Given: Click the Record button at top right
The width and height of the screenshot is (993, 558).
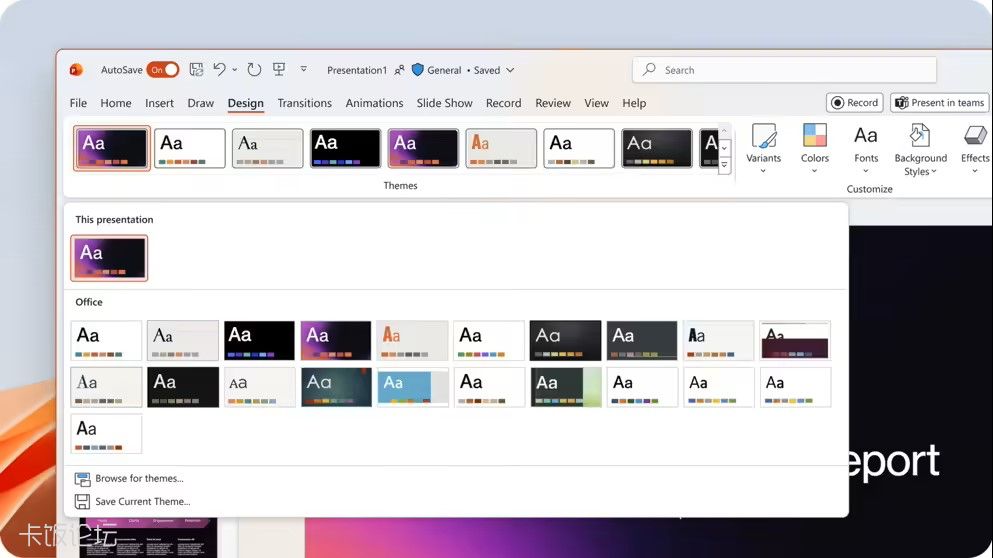Looking at the screenshot, I should pyautogui.click(x=855, y=103).
